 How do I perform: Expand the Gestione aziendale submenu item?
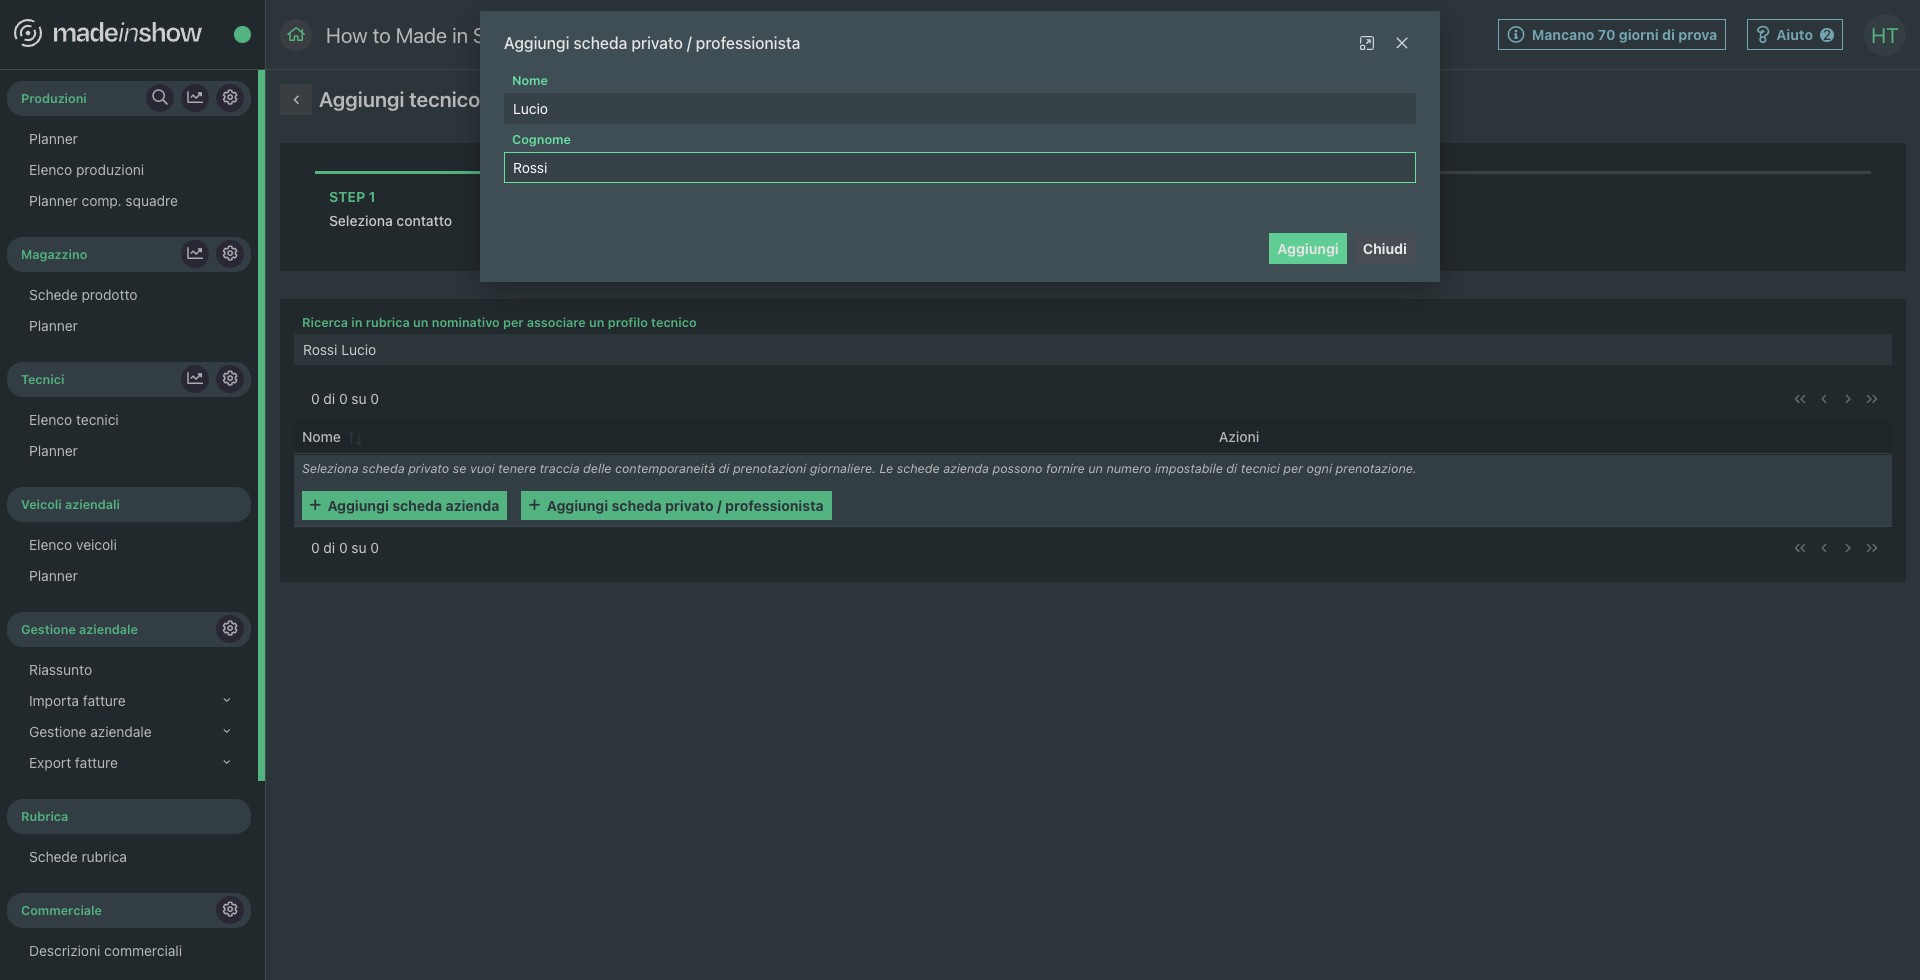pyautogui.click(x=226, y=732)
